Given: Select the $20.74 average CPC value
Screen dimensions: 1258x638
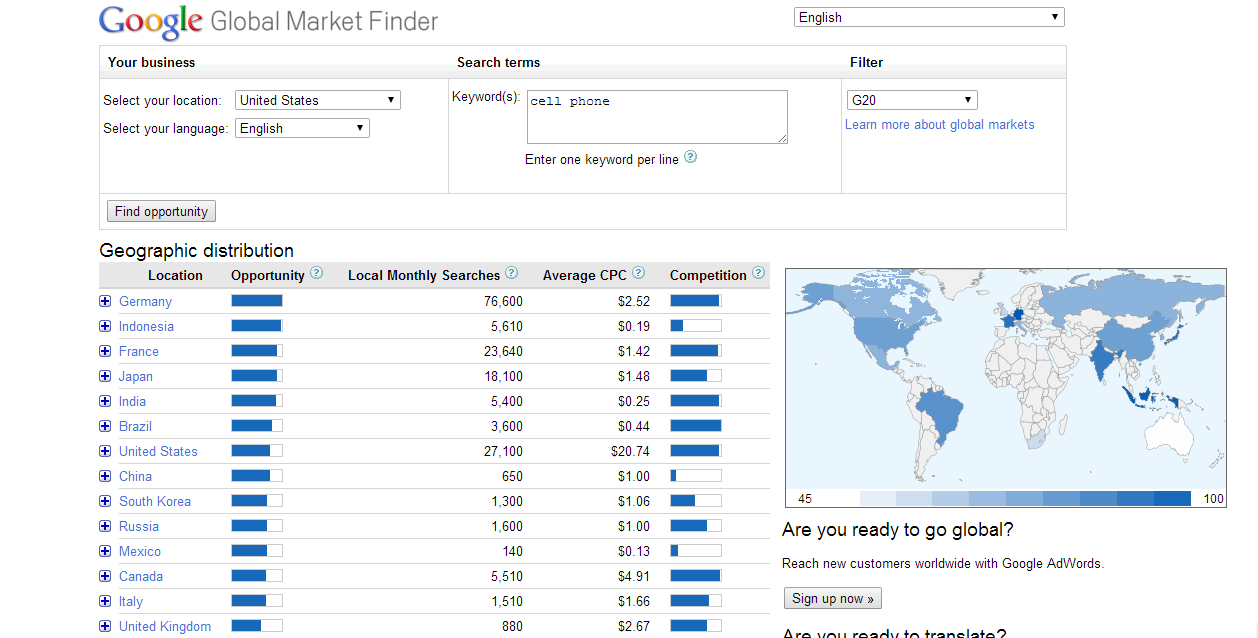Looking at the screenshot, I should click(630, 451).
